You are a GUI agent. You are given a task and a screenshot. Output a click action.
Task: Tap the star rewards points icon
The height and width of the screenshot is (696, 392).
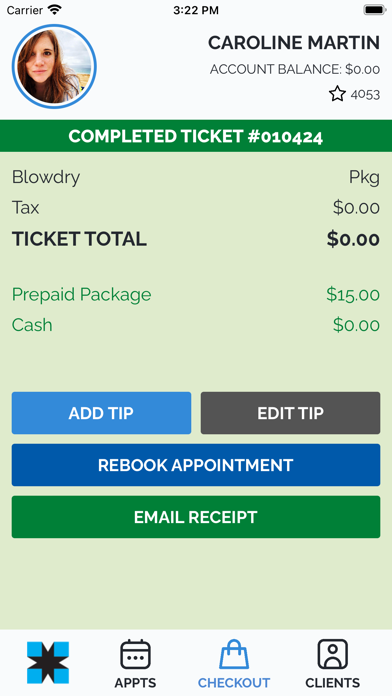[x=337, y=94]
